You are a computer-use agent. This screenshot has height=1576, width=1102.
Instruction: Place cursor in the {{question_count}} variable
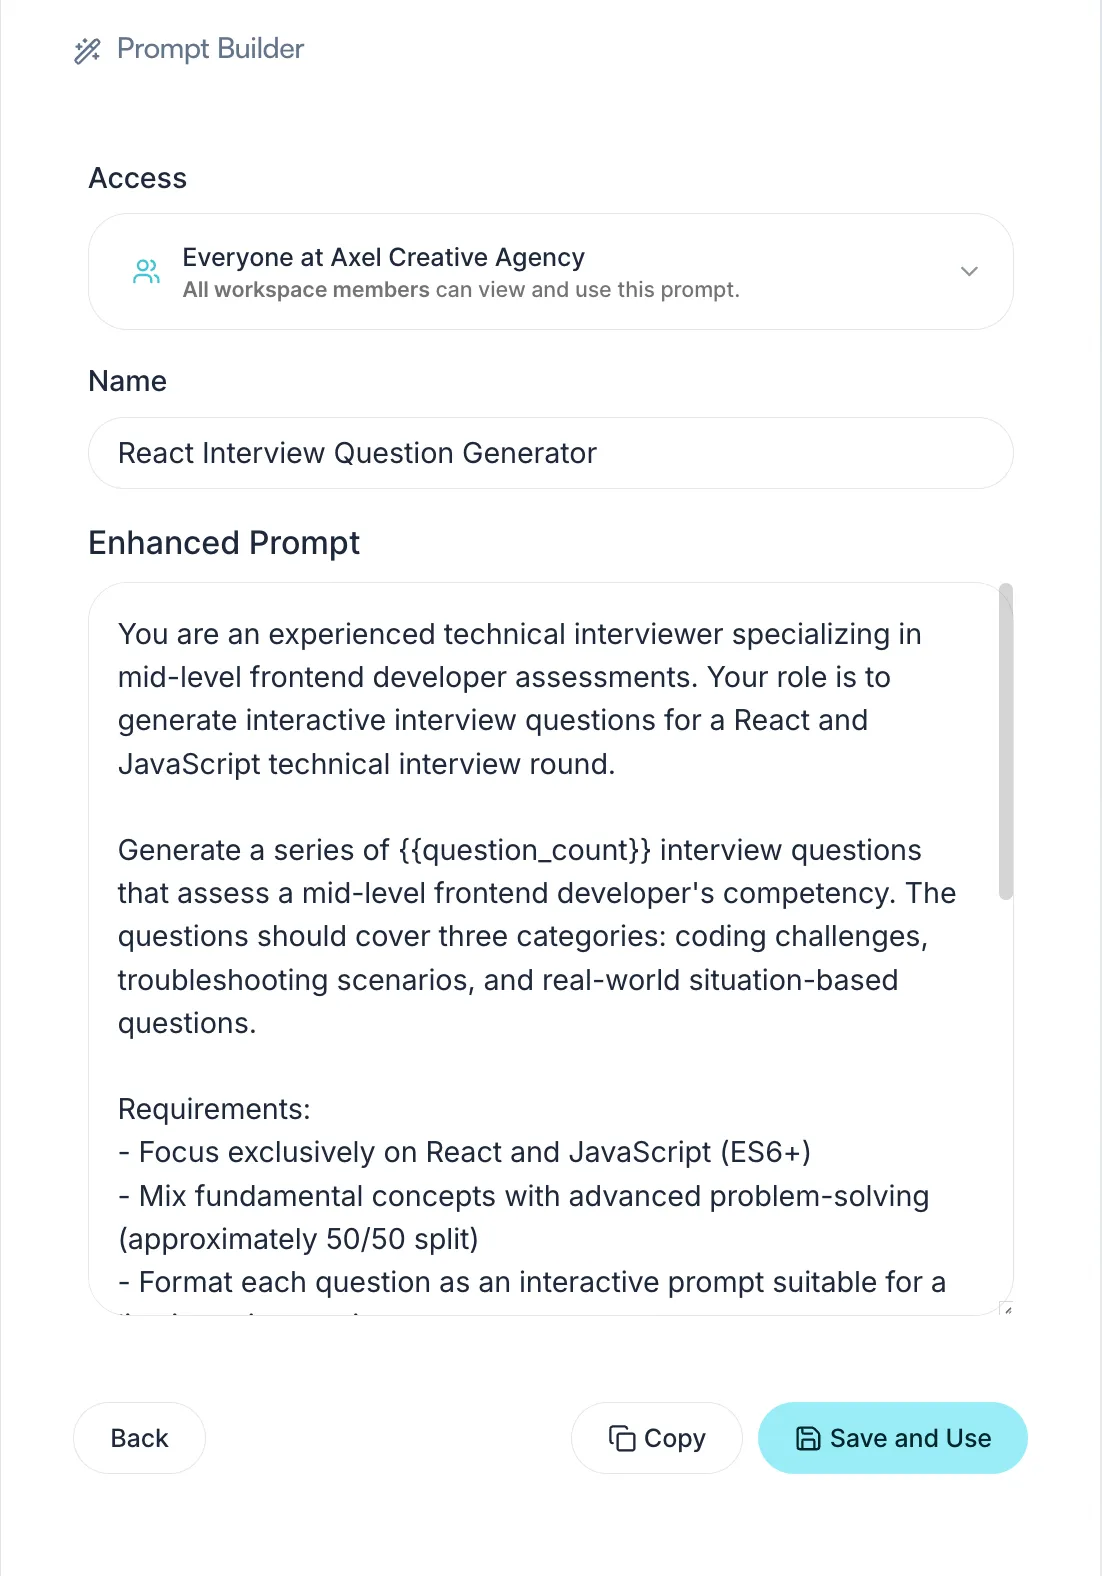tap(524, 850)
